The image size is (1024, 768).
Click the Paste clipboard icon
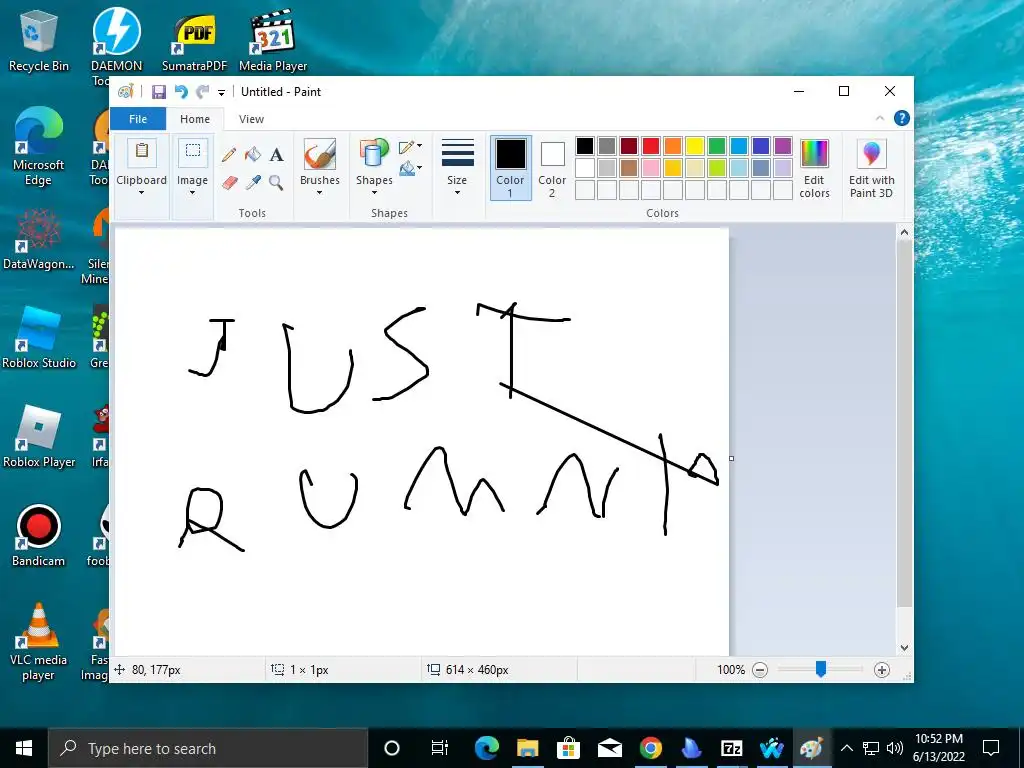tap(141, 152)
